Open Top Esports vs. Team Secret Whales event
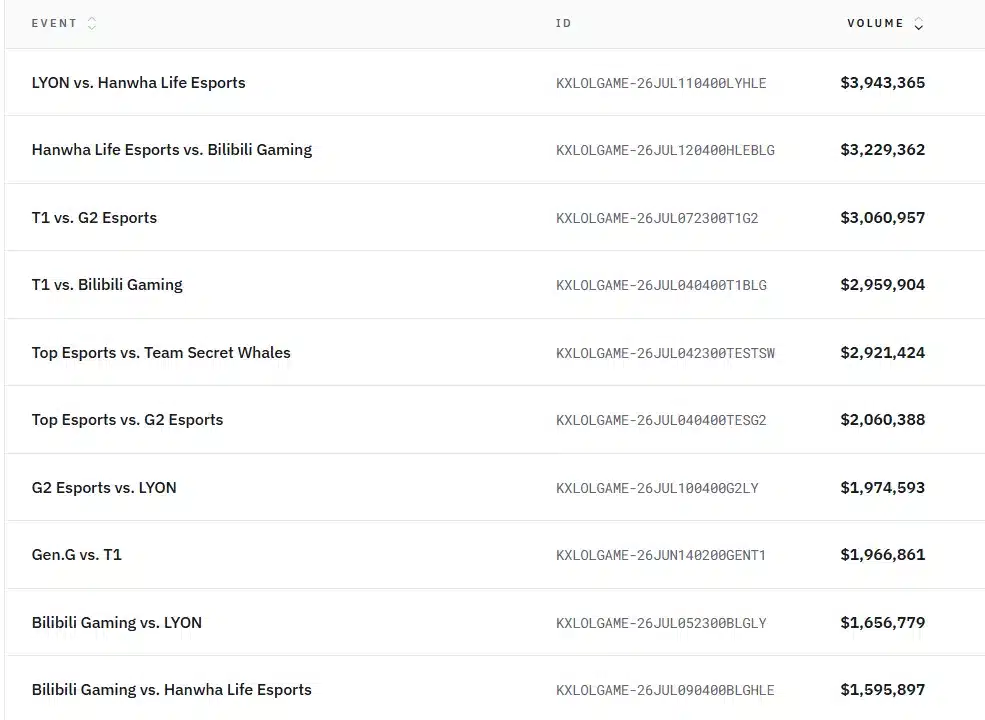This screenshot has height=720, width=985. pyautogui.click(x=161, y=352)
